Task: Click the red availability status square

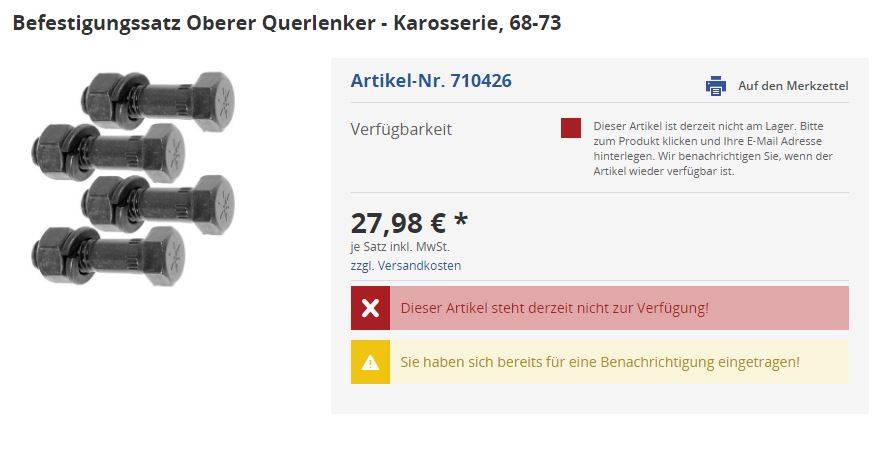Action: (571, 128)
